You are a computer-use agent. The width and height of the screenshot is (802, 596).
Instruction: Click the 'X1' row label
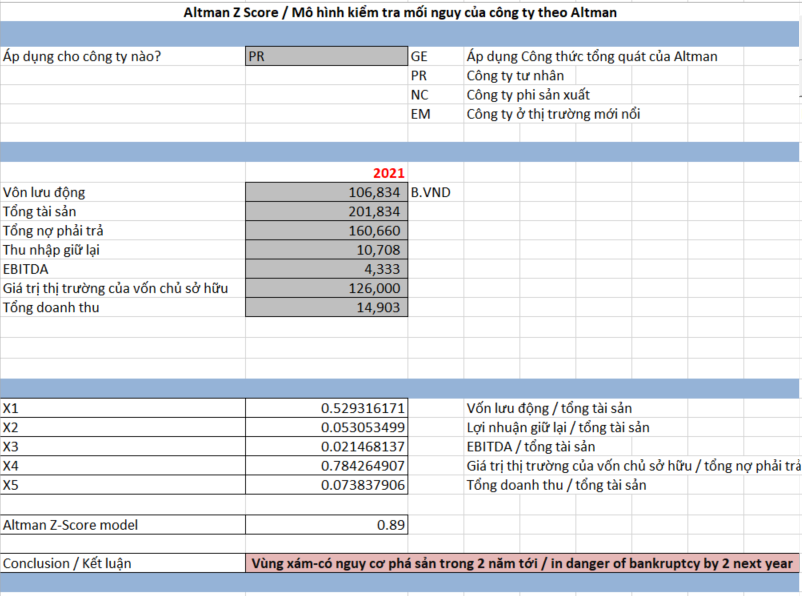click(11, 408)
